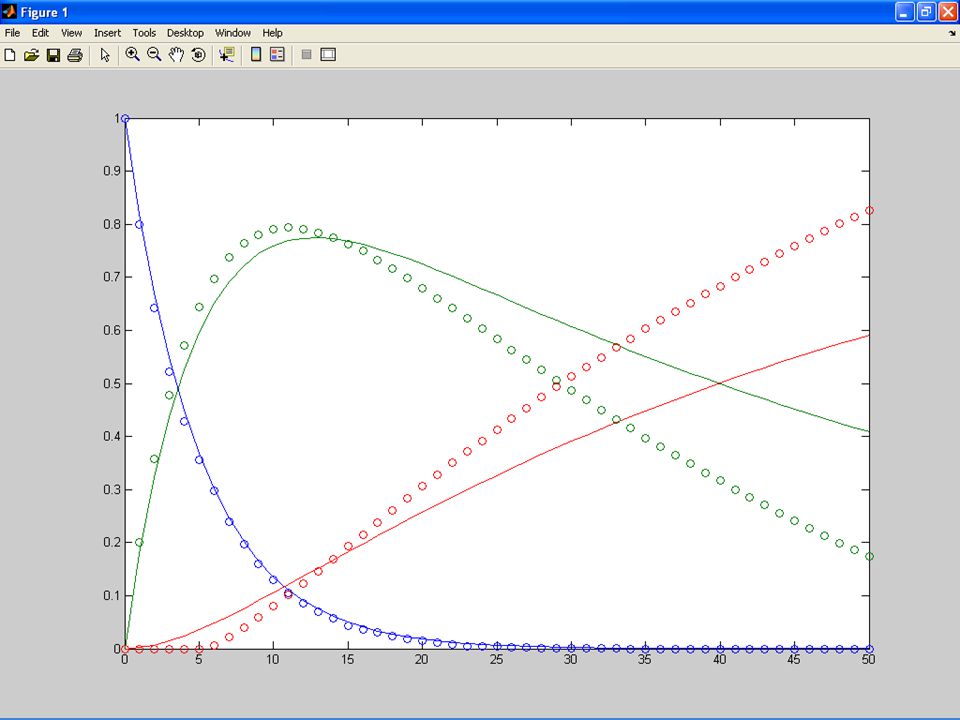Select the Pan hand tool
960x720 pixels.
[x=176, y=54]
